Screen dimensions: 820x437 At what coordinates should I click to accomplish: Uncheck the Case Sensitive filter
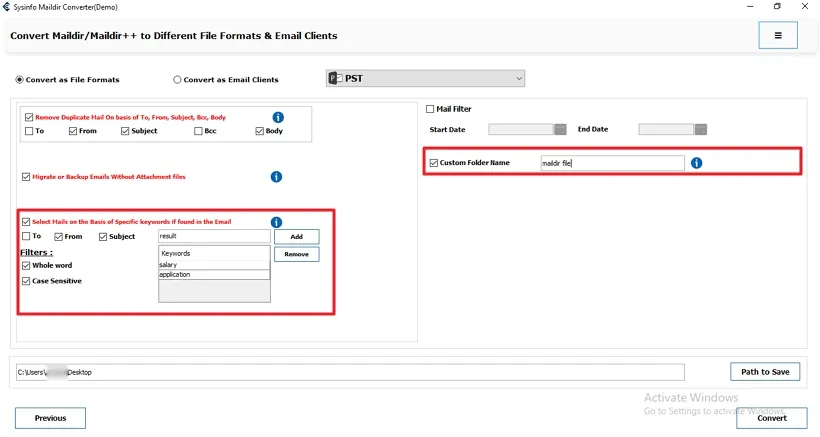click(x=26, y=281)
